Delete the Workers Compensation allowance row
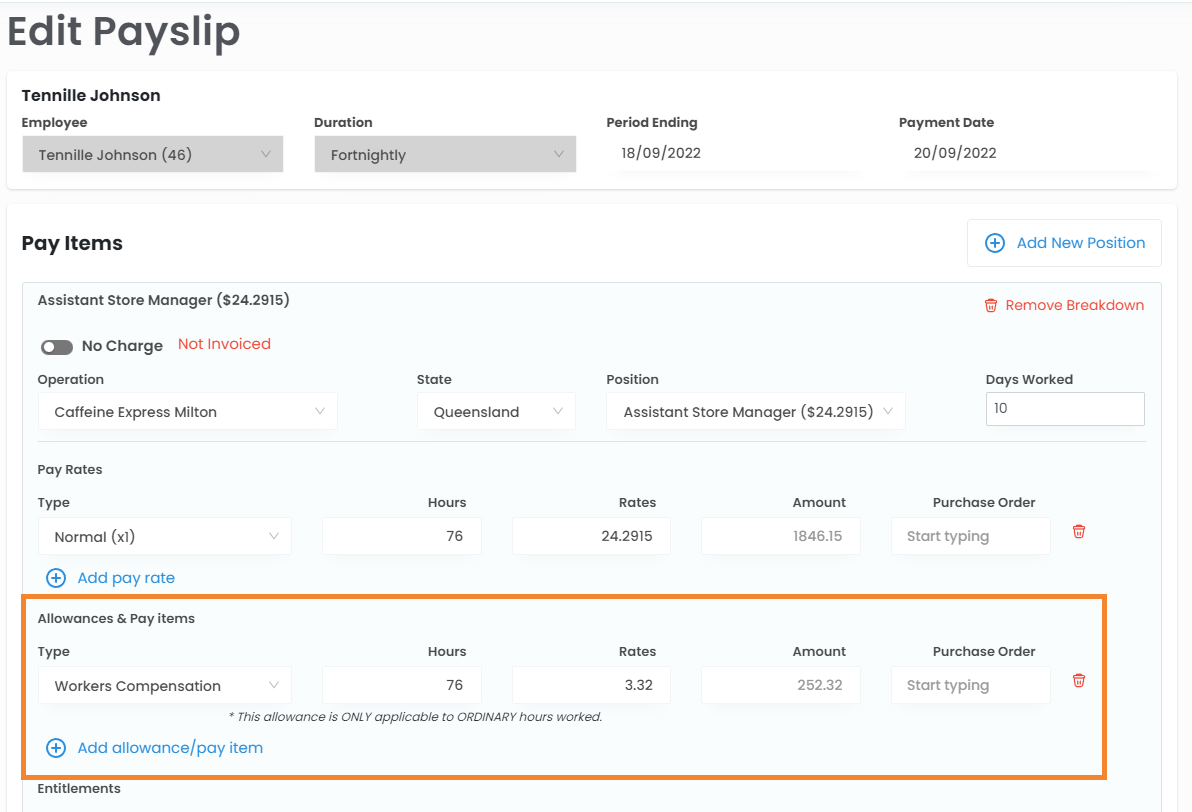Image resolution: width=1192 pixels, height=812 pixels. (x=1079, y=681)
